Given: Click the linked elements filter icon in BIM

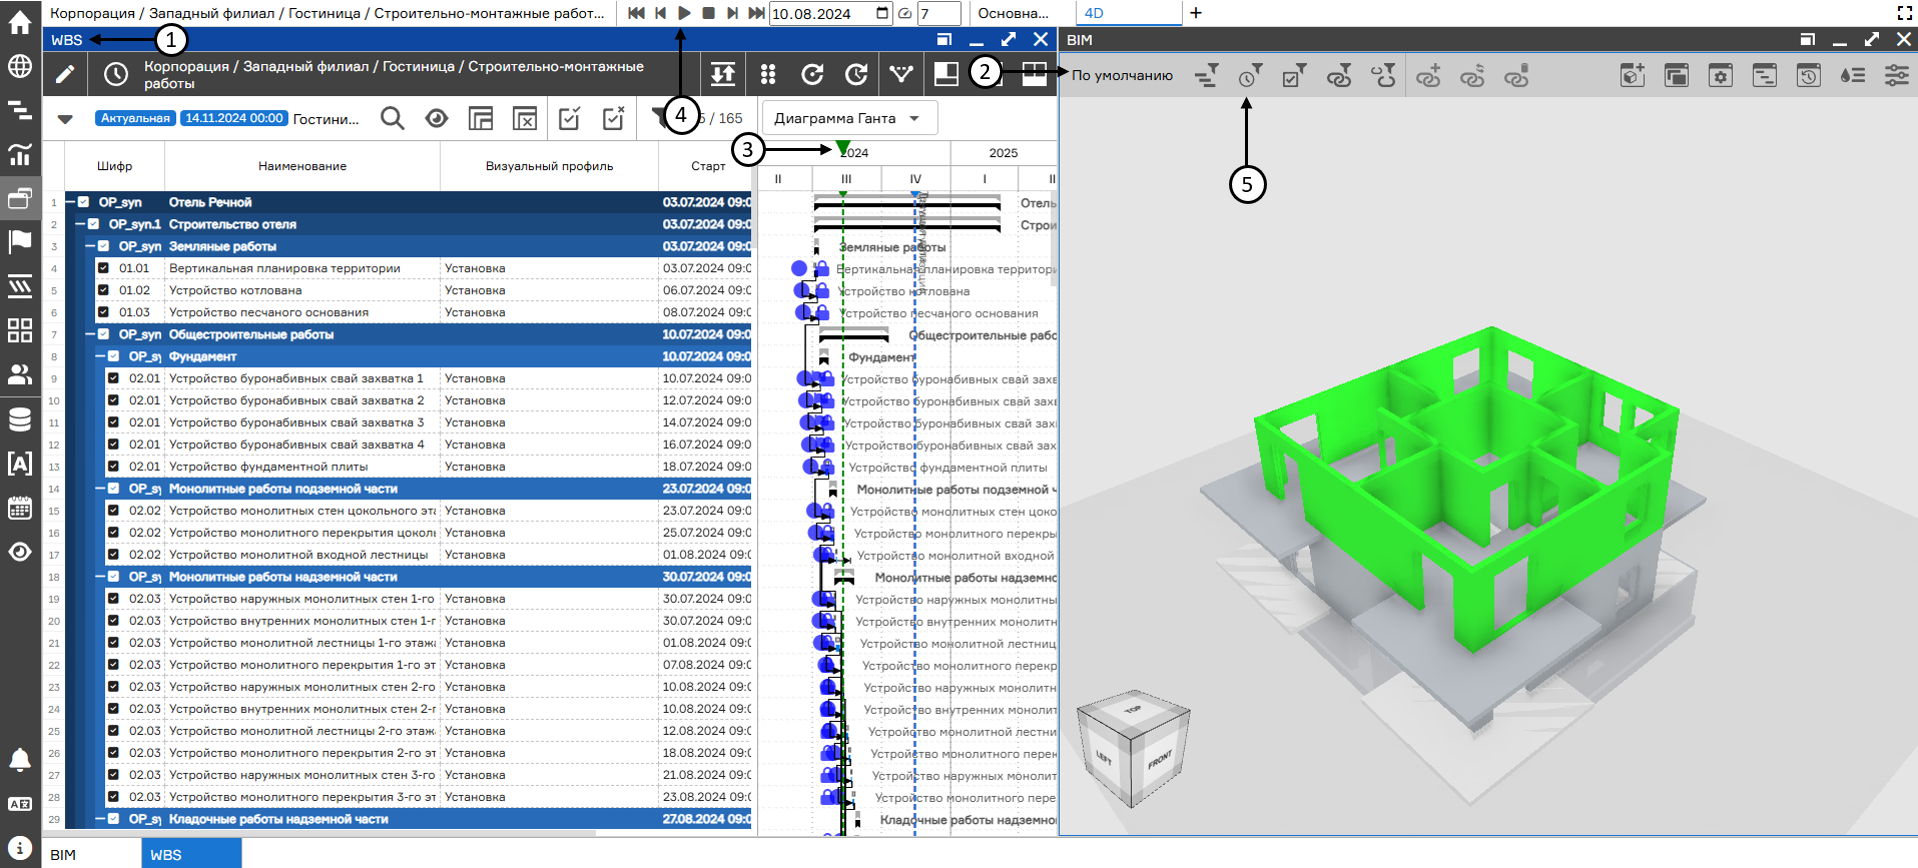Looking at the screenshot, I should (x=1339, y=75).
